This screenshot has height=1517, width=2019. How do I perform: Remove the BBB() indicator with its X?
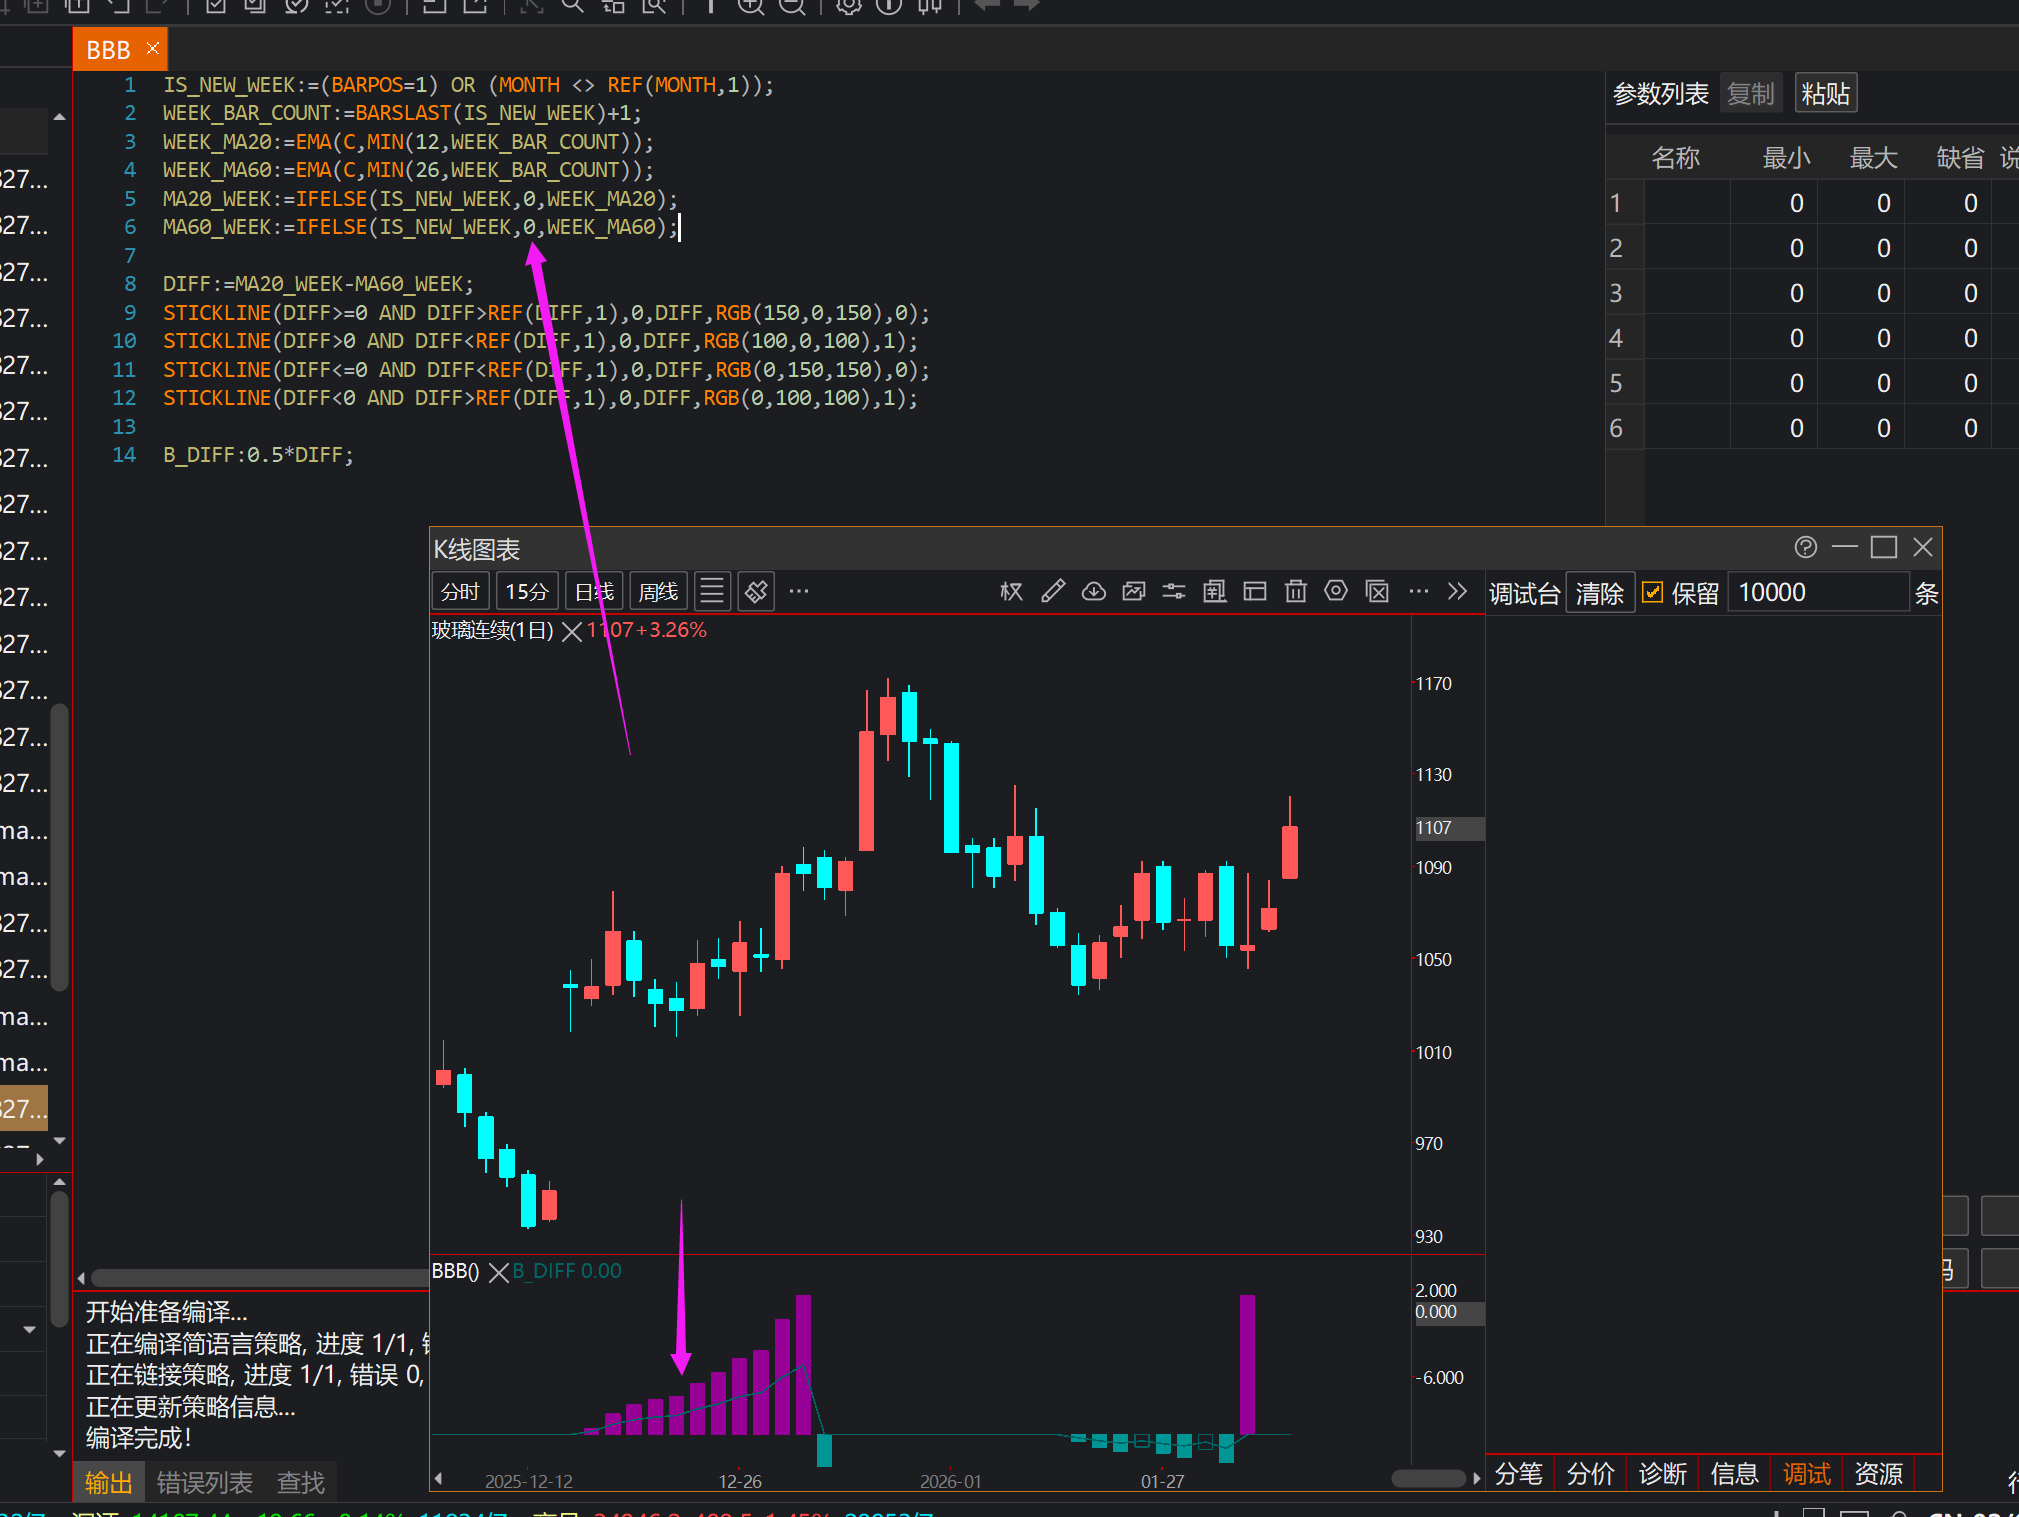pyautogui.click(x=498, y=1272)
